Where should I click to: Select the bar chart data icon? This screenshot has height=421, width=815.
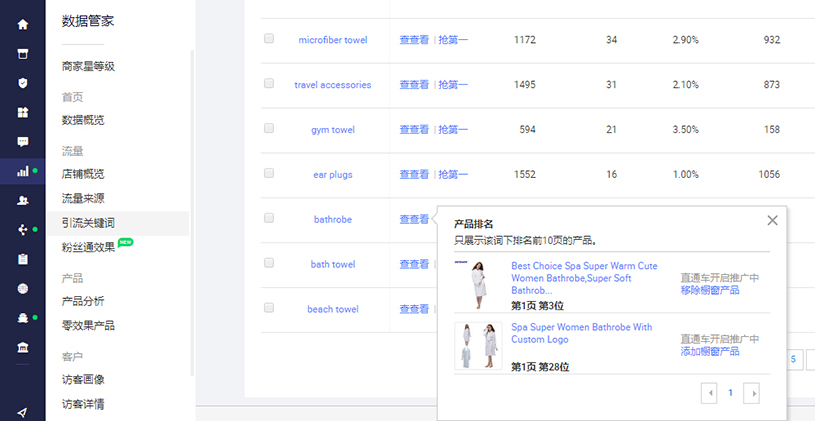click(x=23, y=171)
